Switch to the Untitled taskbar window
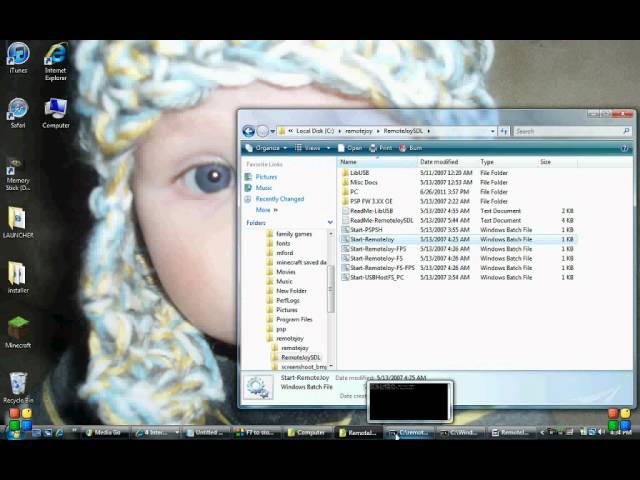The image size is (640, 480). coord(207,433)
